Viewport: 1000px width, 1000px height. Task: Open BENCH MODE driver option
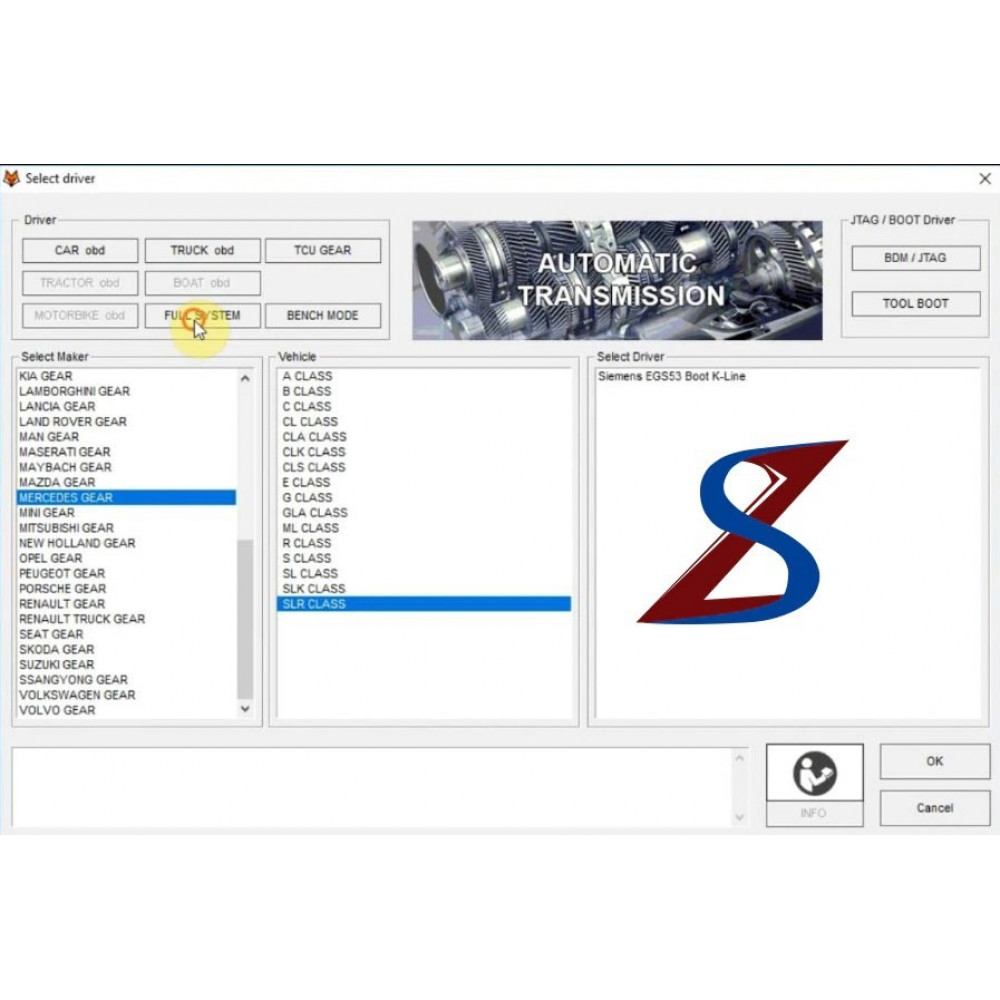[x=322, y=316]
